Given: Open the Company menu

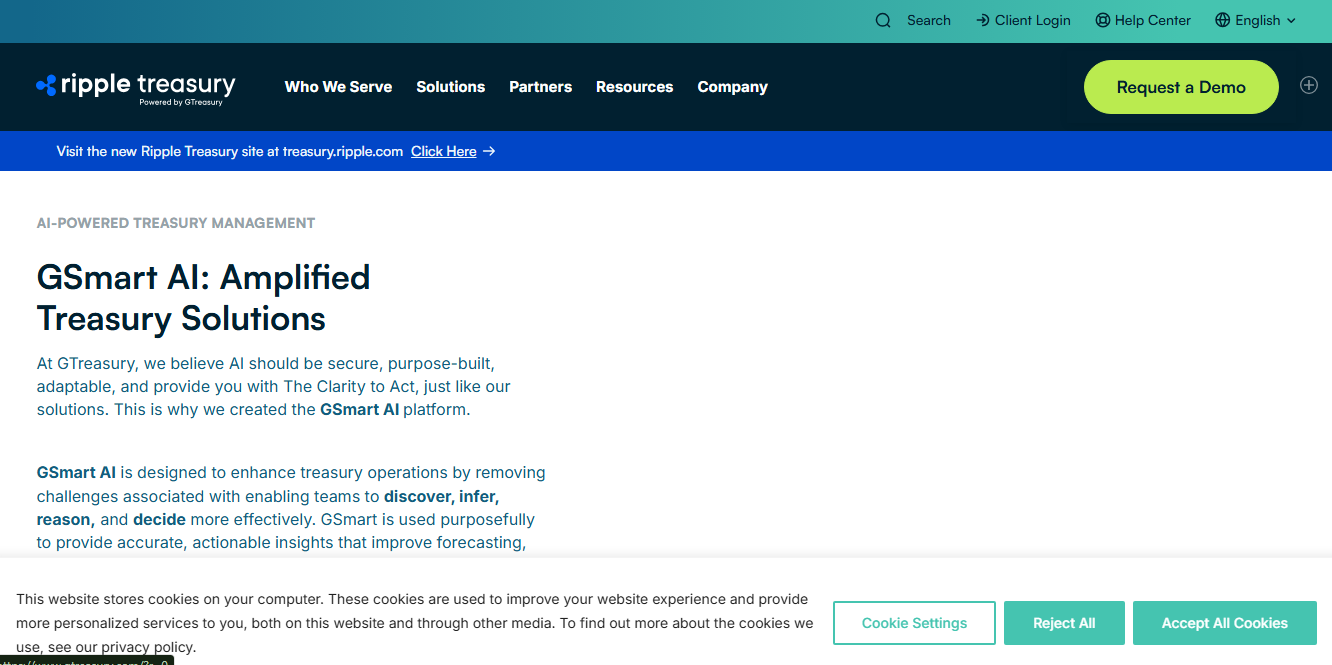Looking at the screenshot, I should tap(732, 87).
